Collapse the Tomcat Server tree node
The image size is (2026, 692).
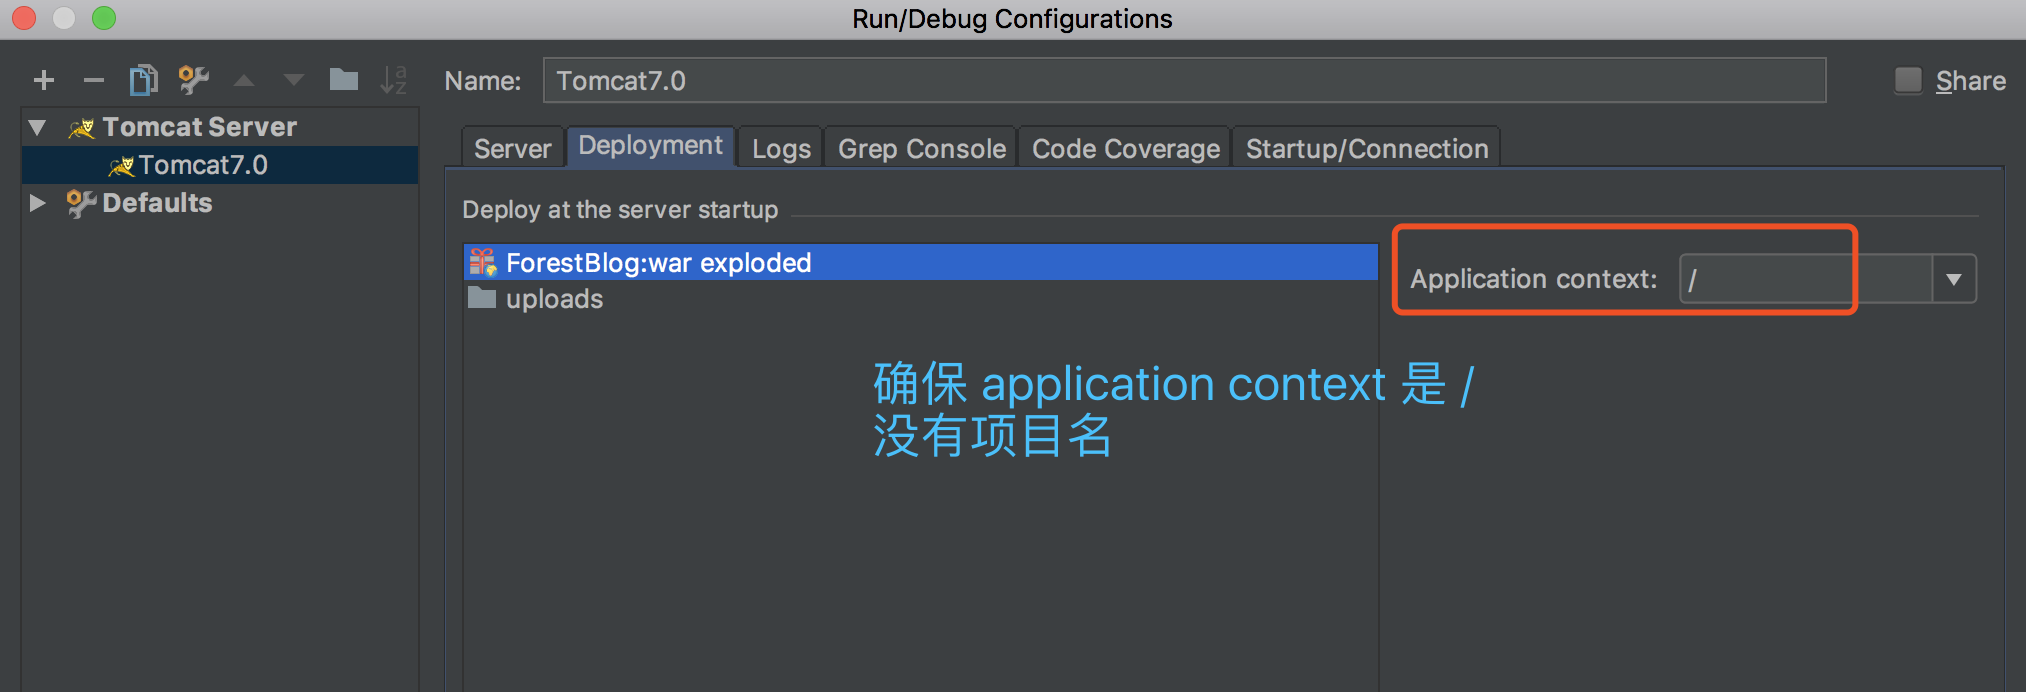[38, 127]
